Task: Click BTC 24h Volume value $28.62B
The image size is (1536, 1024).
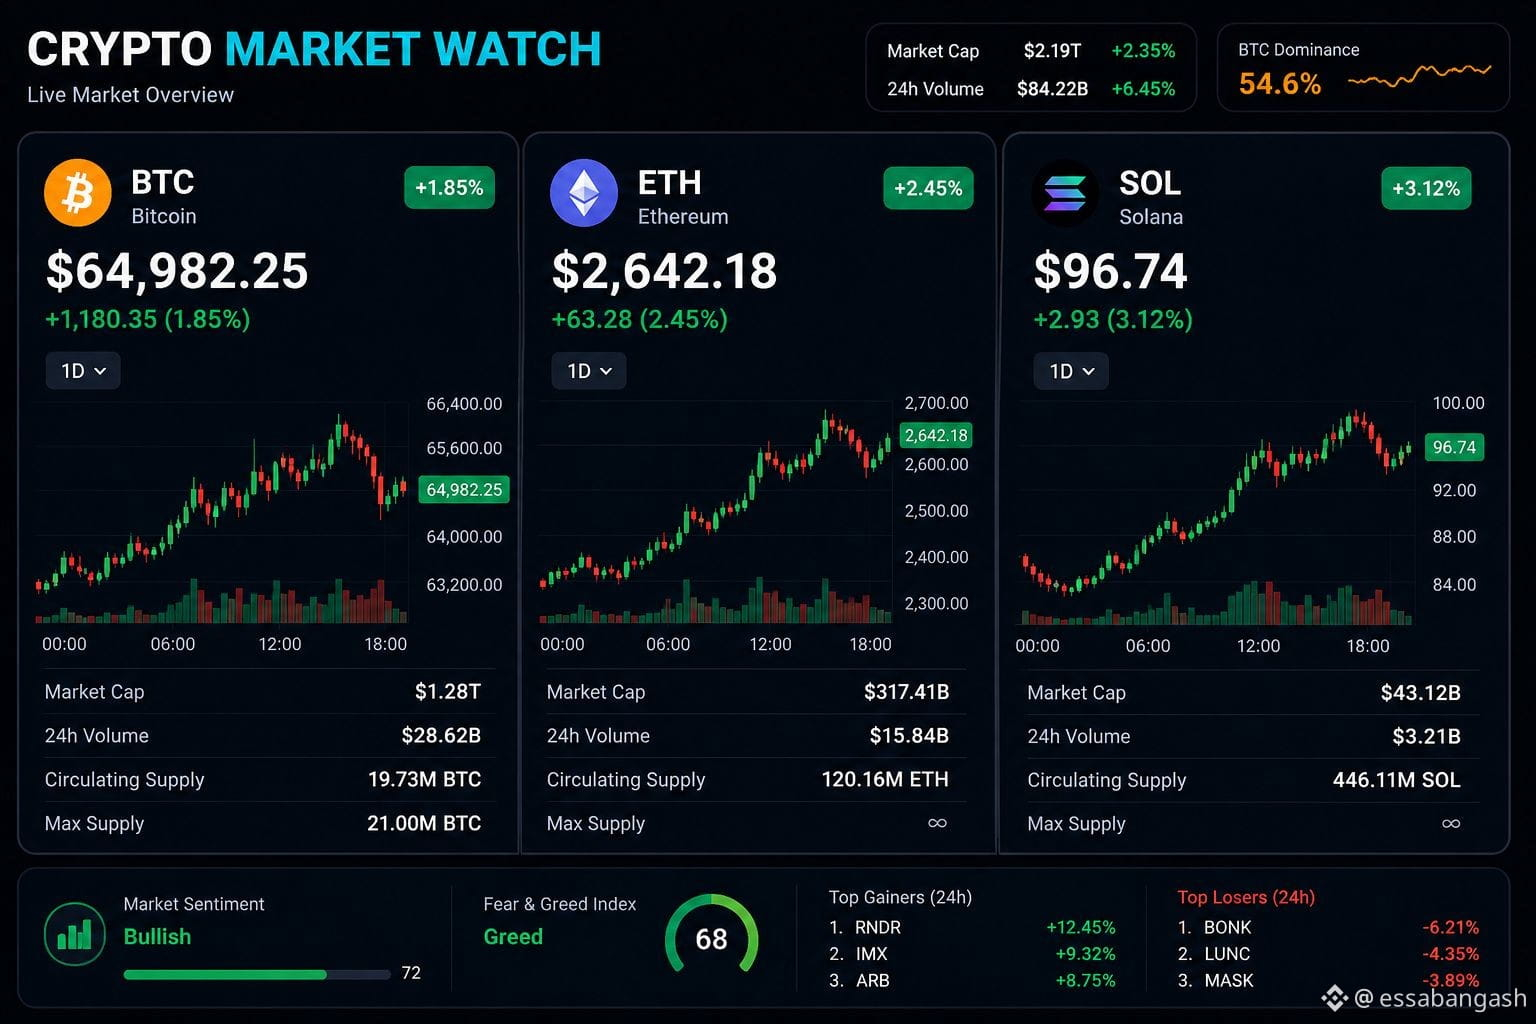Action: point(441,735)
